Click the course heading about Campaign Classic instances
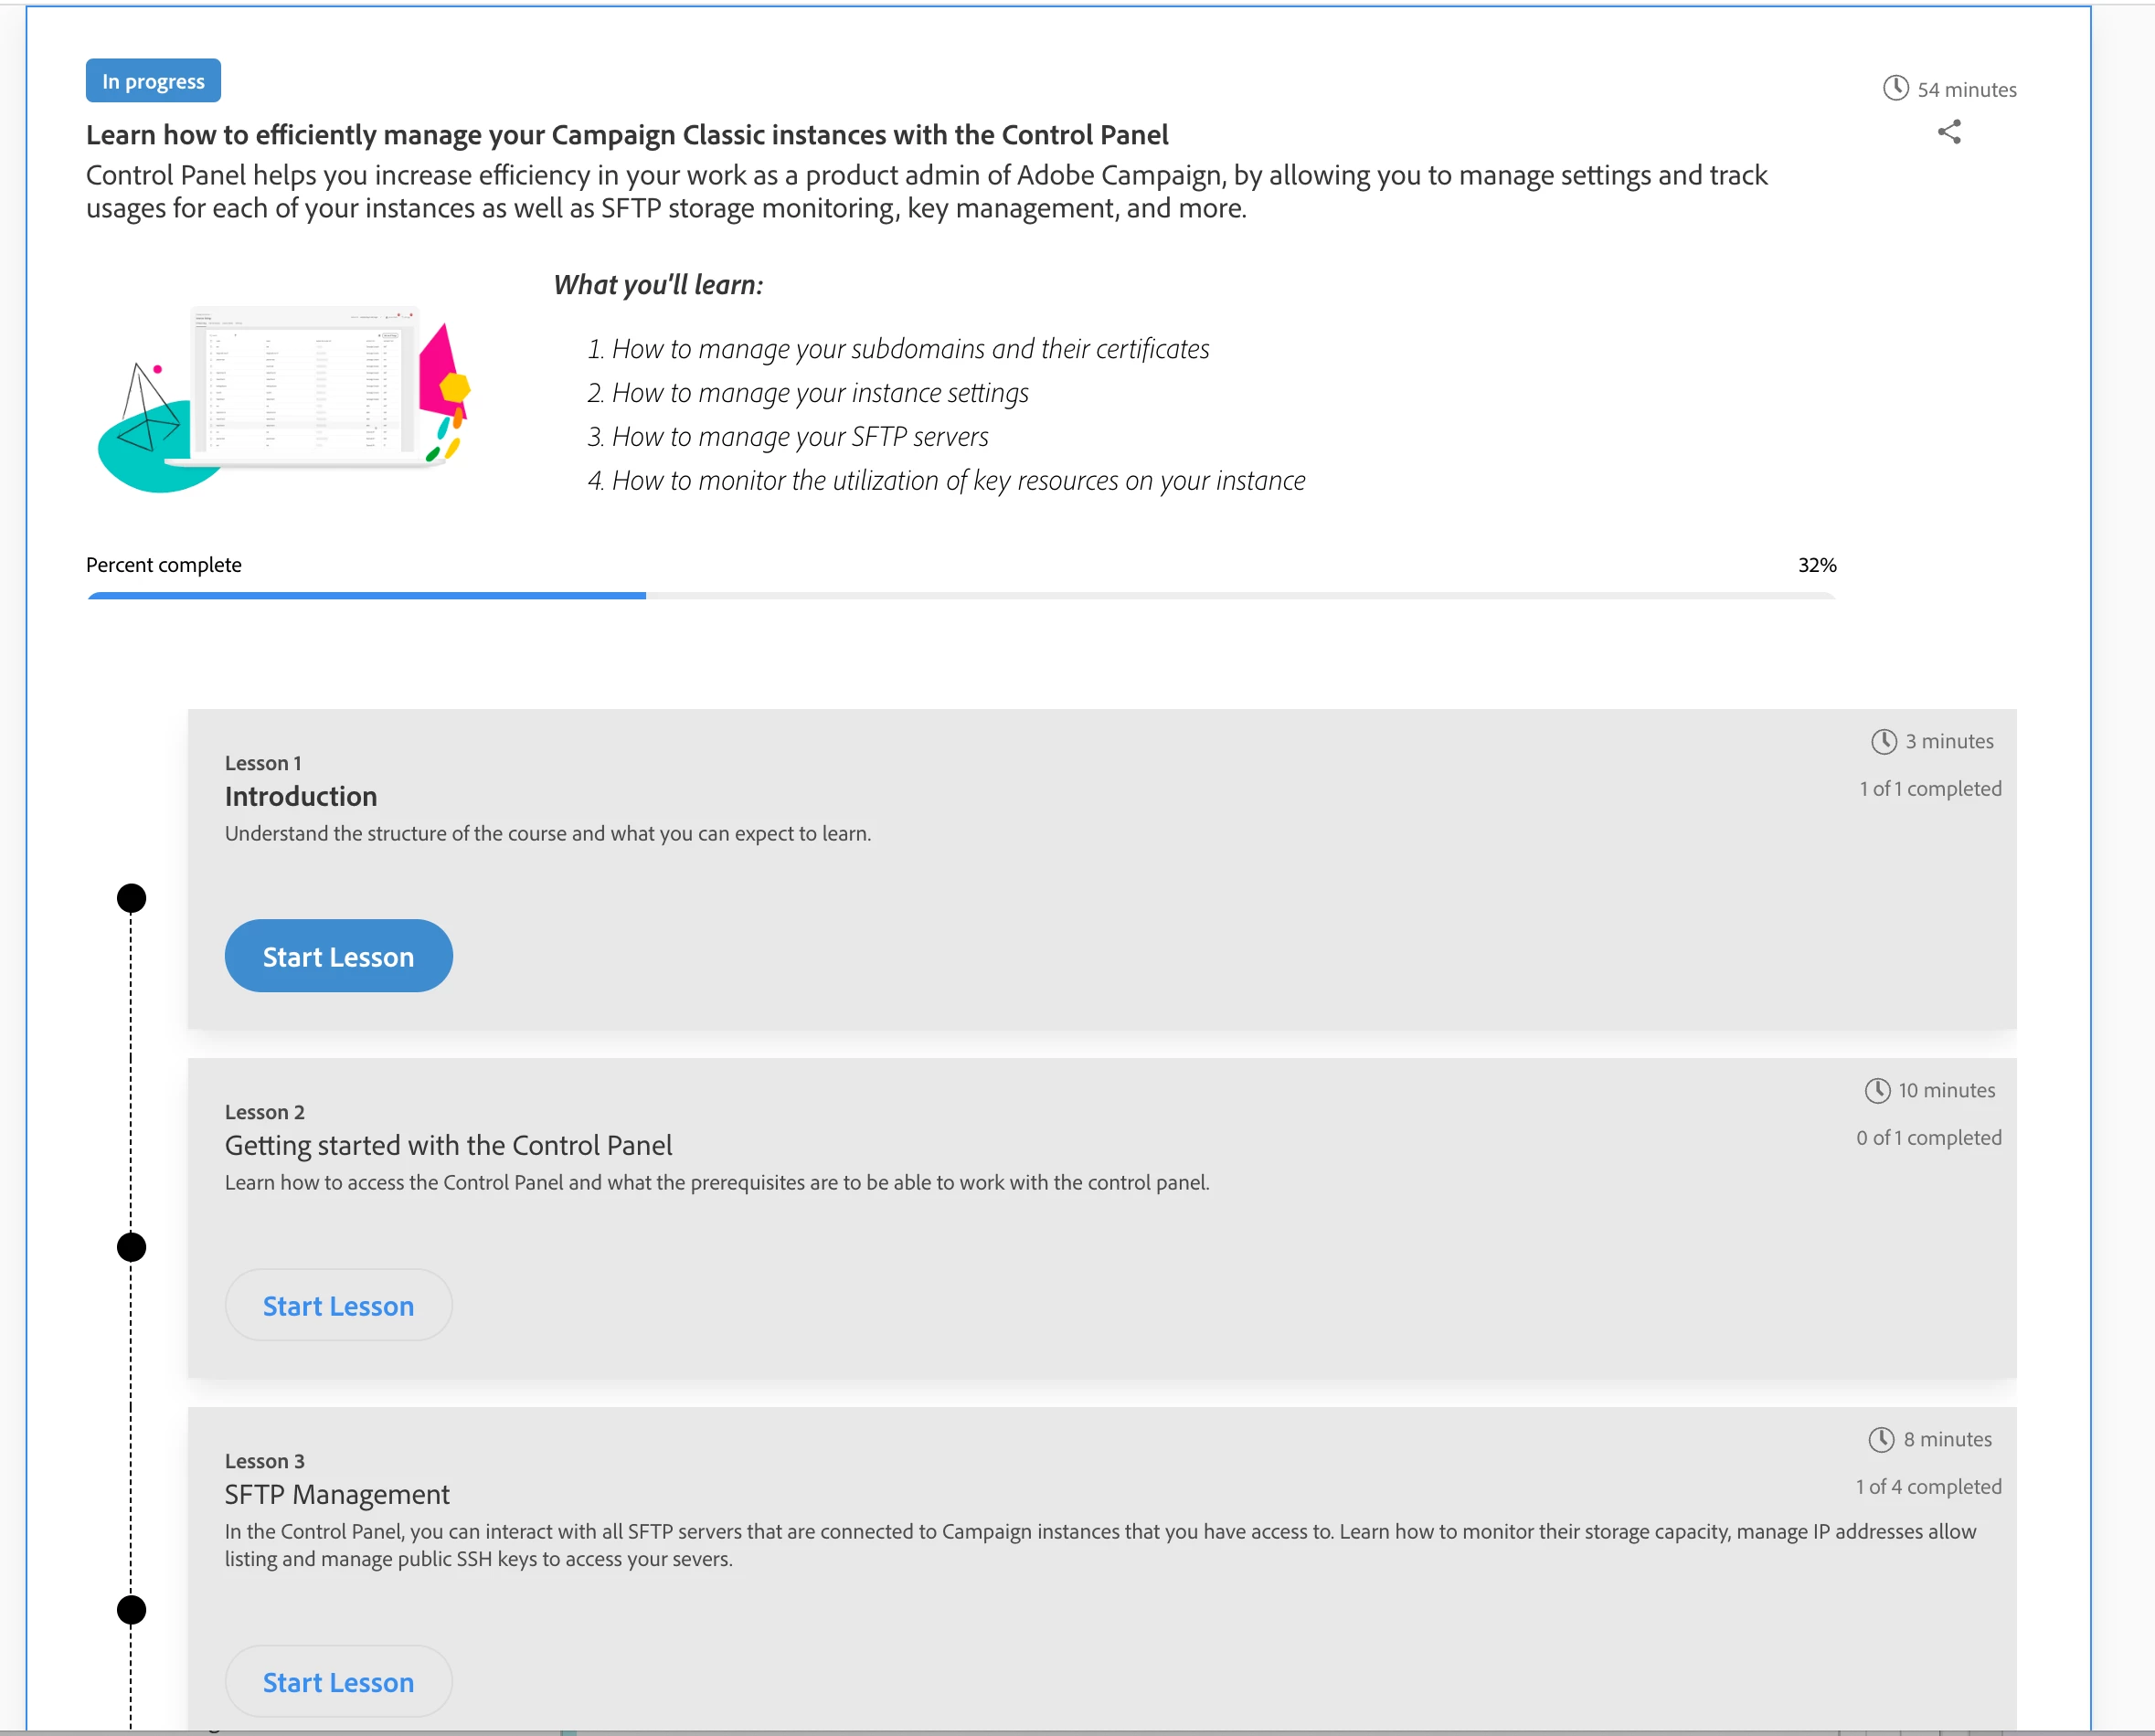Image resolution: width=2155 pixels, height=1736 pixels. point(627,135)
